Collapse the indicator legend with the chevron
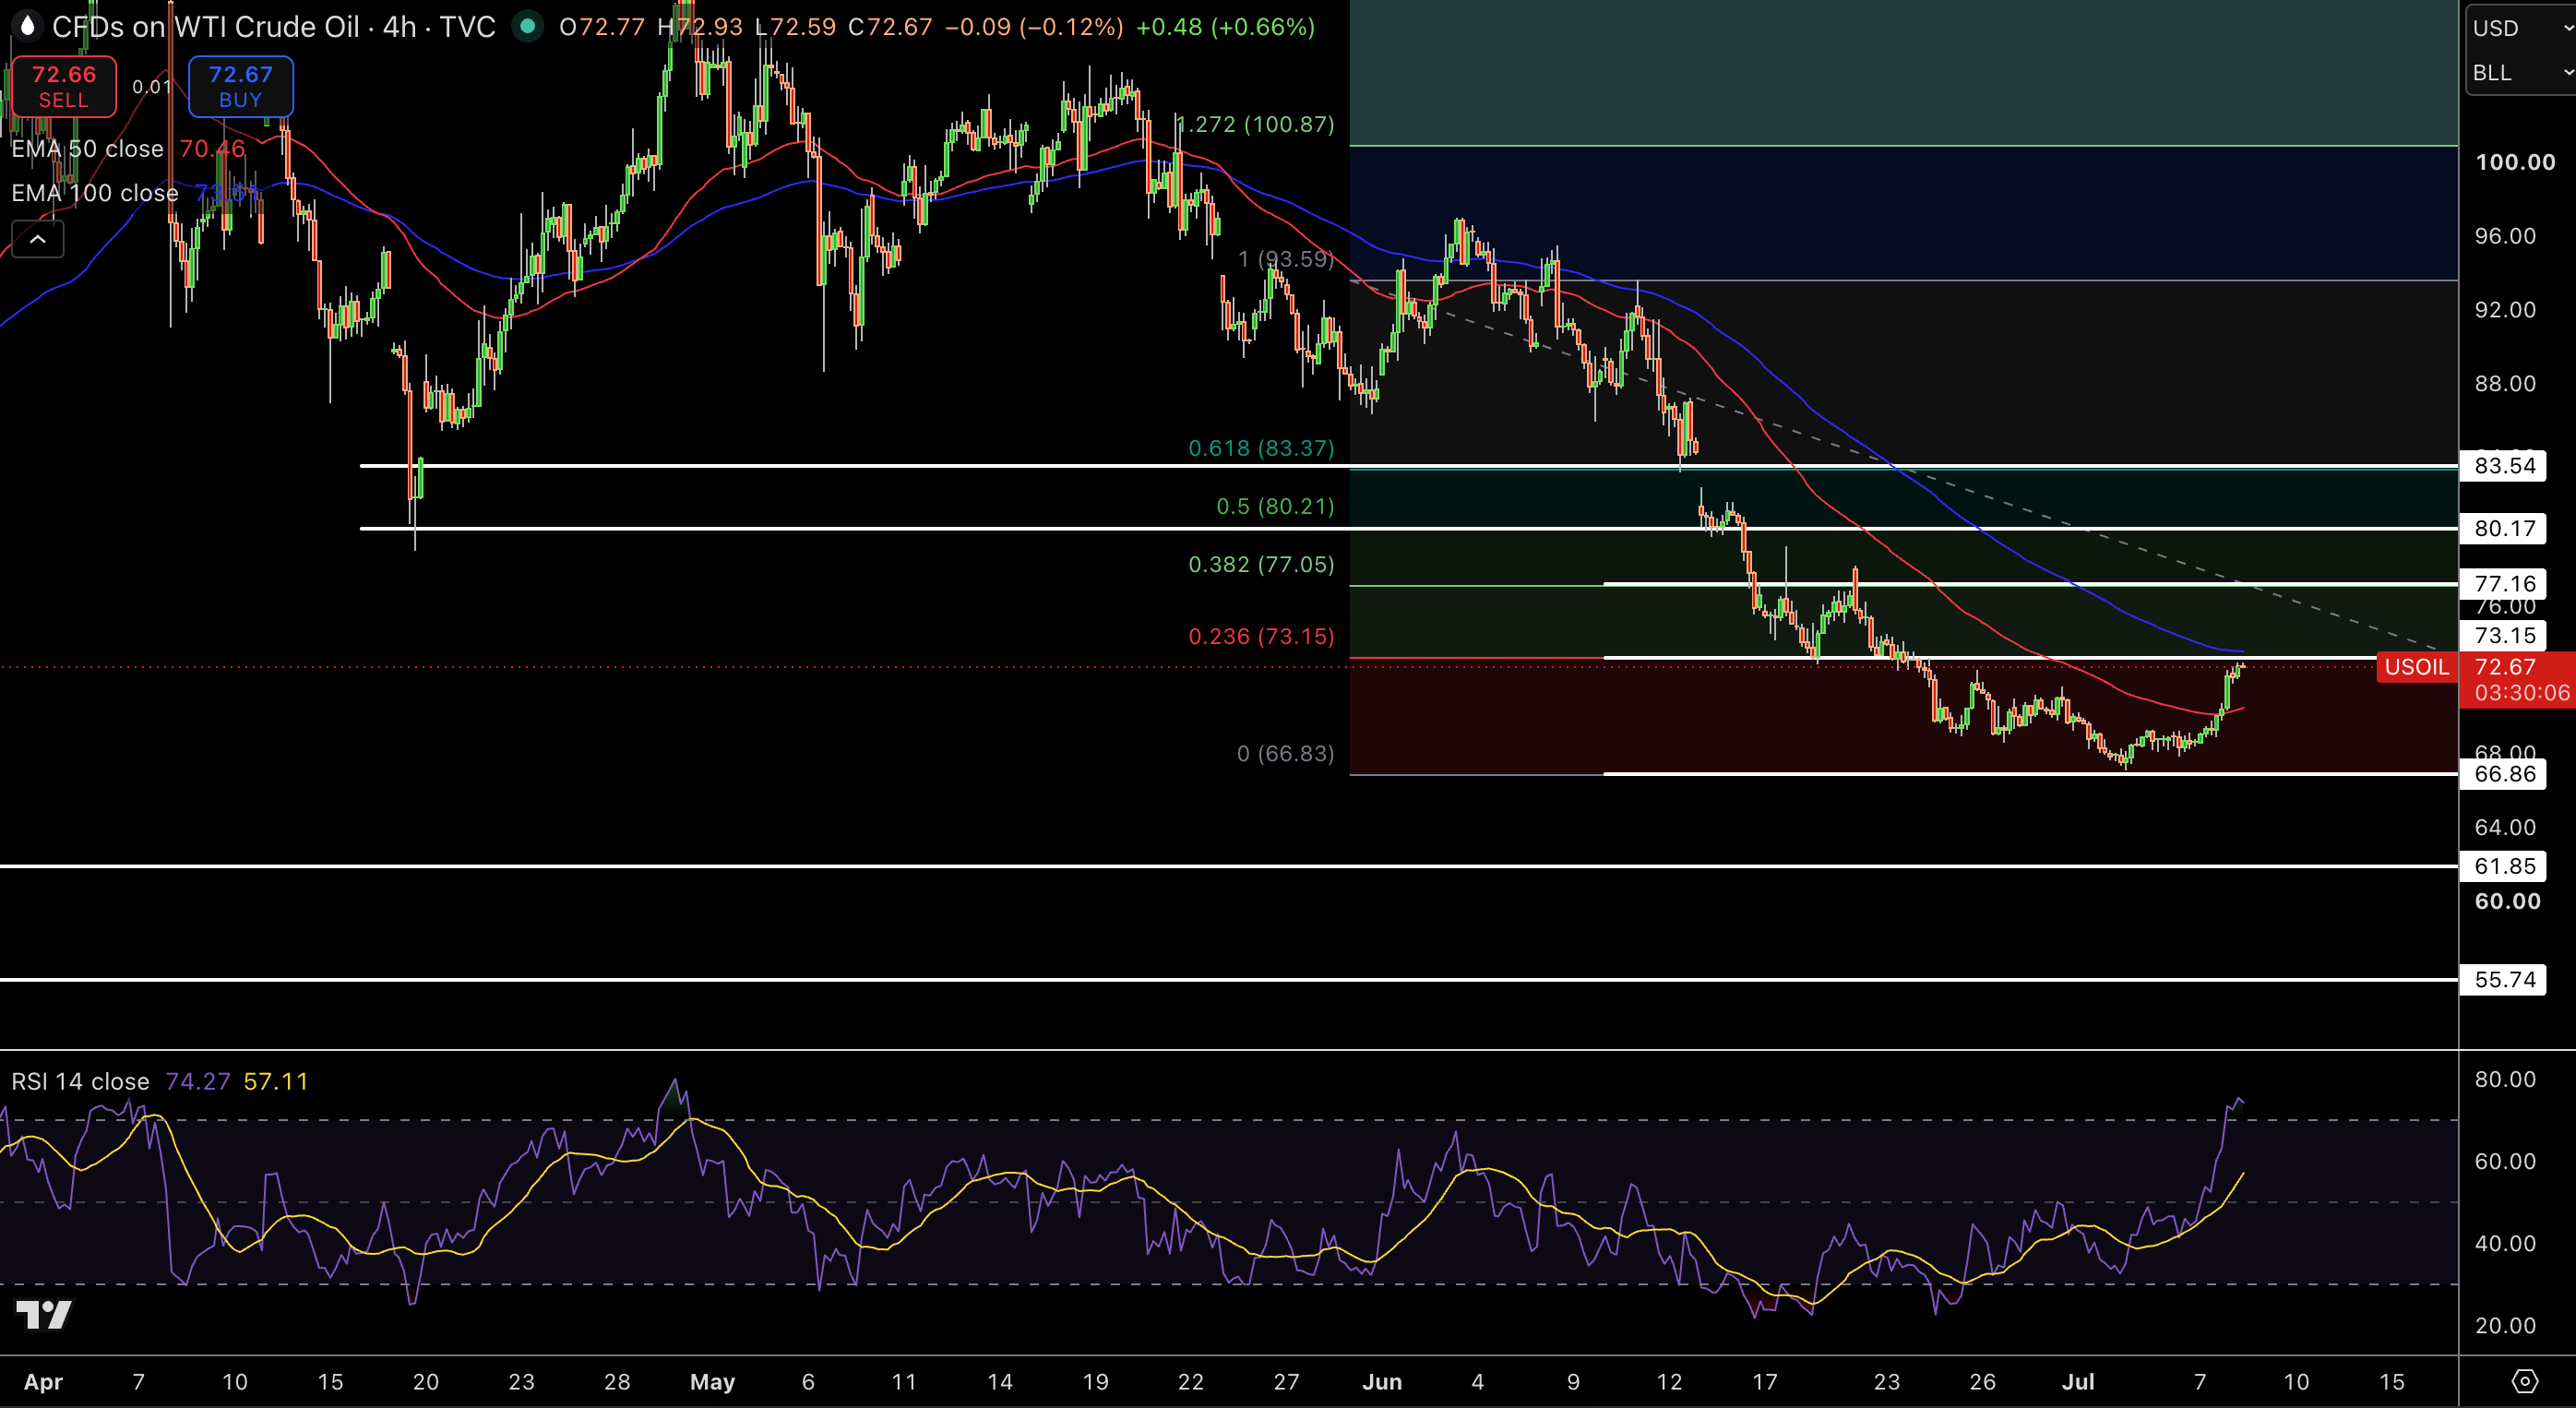2576x1408 pixels. pyautogui.click(x=38, y=239)
